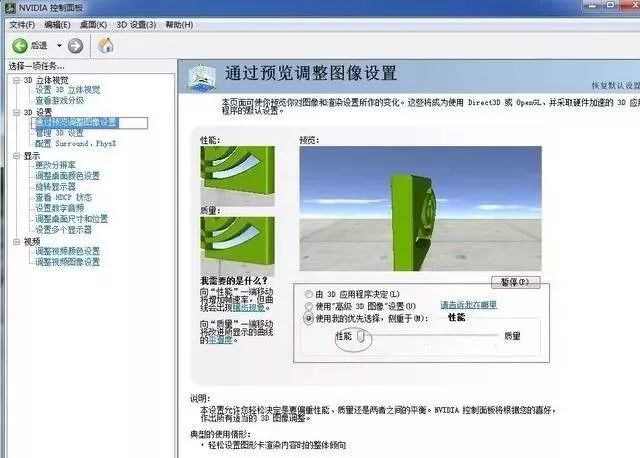
Task: Select 通过预览调整图像设置 tree item
Action: click(x=77, y=122)
